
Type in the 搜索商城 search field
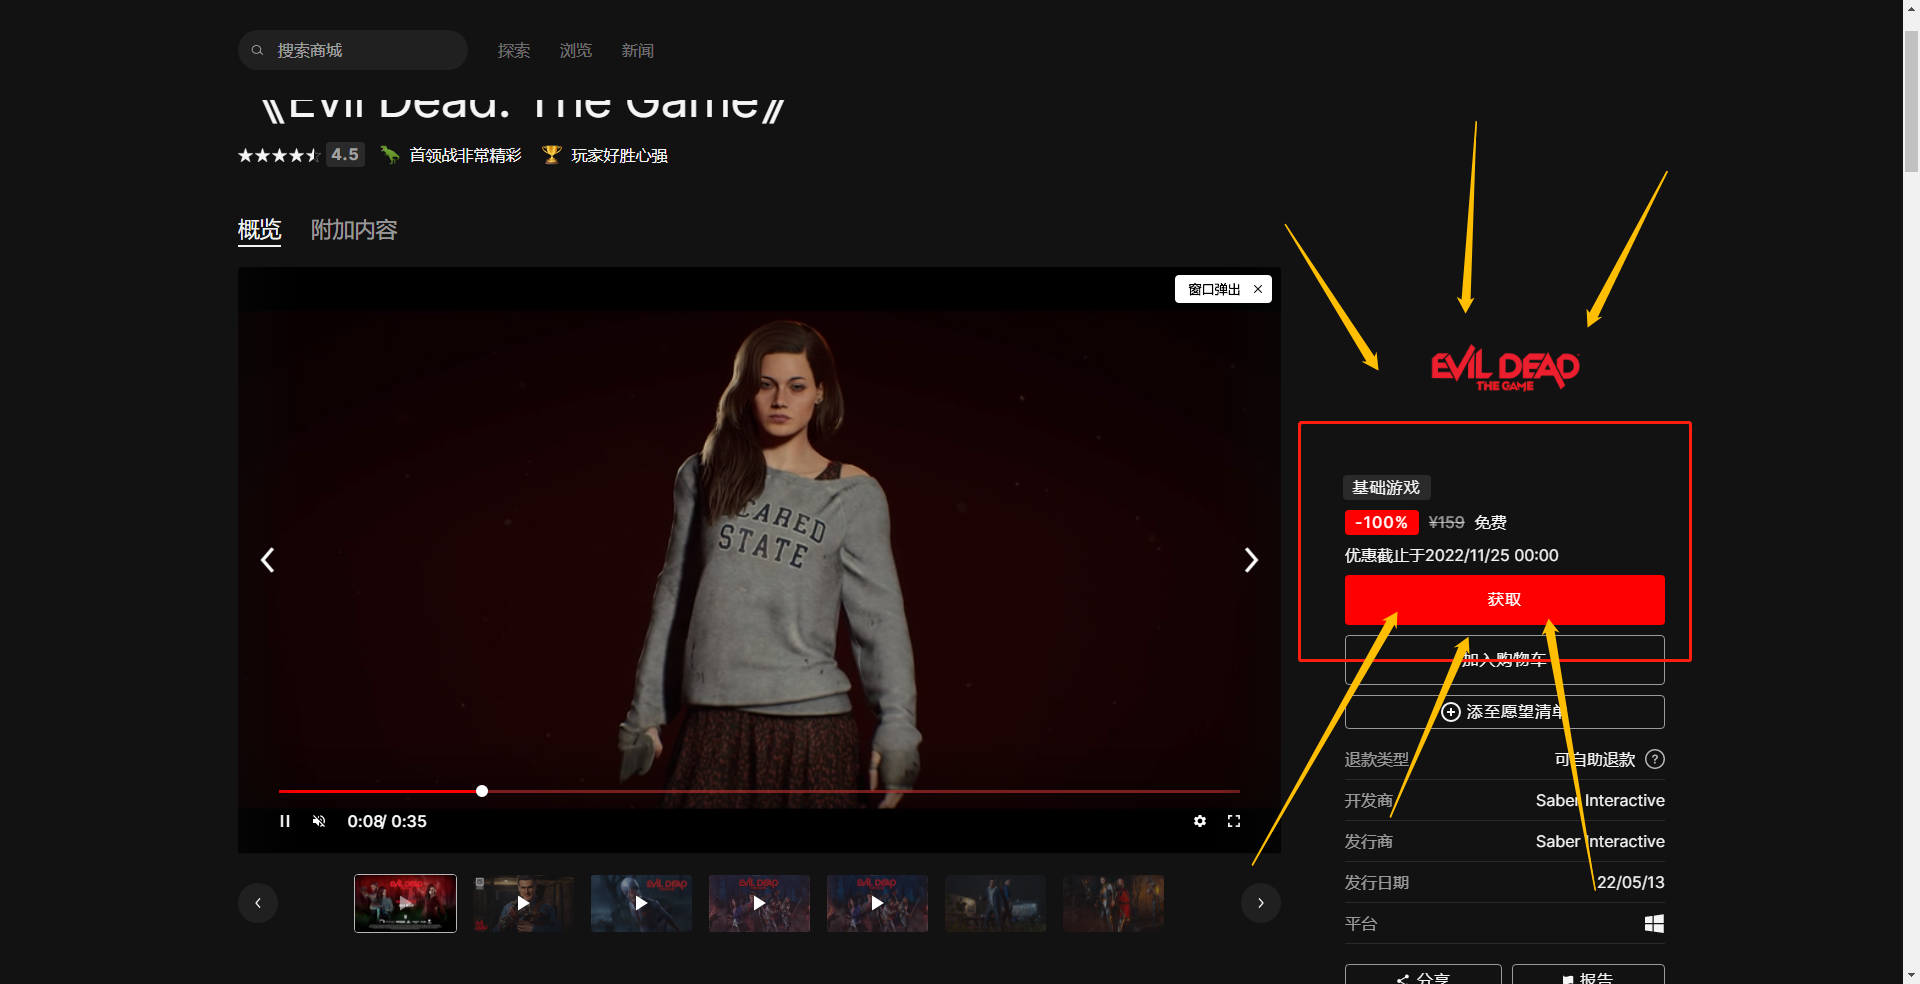click(365, 51)
